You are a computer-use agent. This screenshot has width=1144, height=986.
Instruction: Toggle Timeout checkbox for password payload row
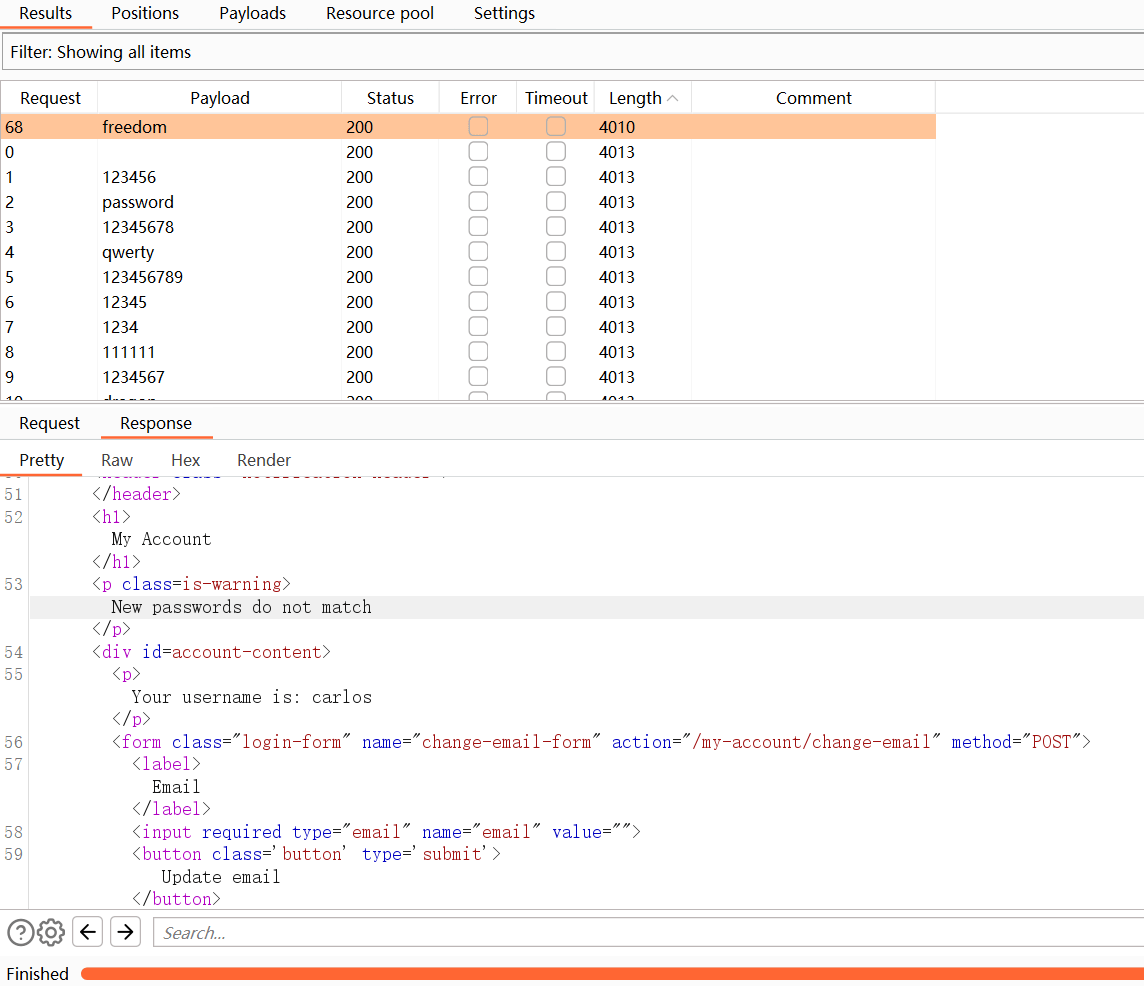[x=556, y=202]
